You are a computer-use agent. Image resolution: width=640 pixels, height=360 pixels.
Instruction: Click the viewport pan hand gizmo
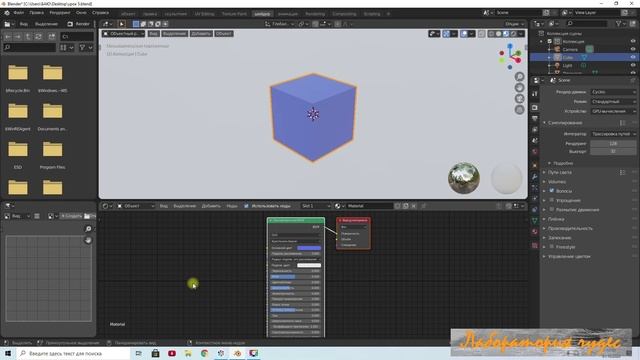point(519,88)
